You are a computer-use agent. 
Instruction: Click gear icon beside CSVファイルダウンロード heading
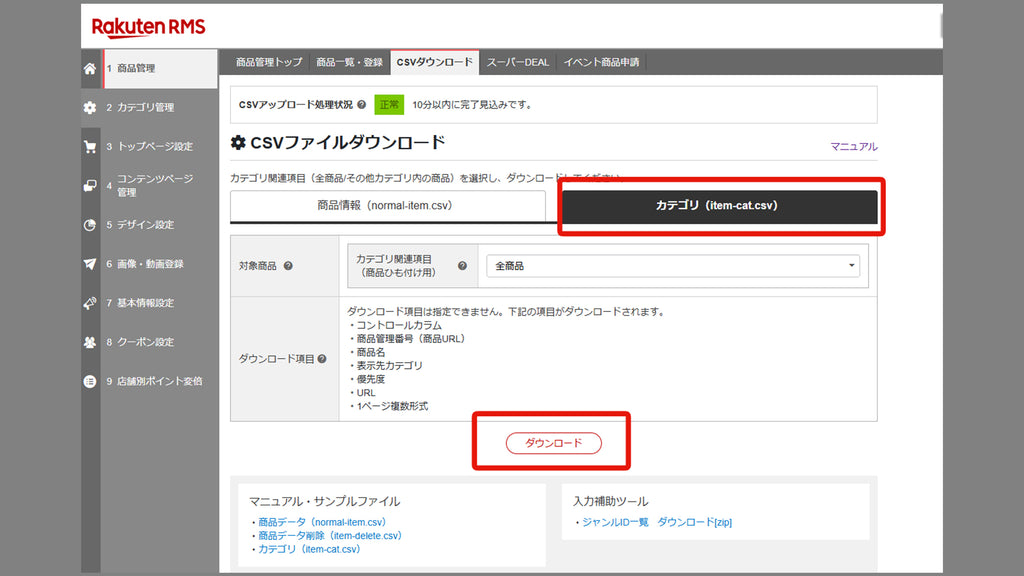coord(238,142)
